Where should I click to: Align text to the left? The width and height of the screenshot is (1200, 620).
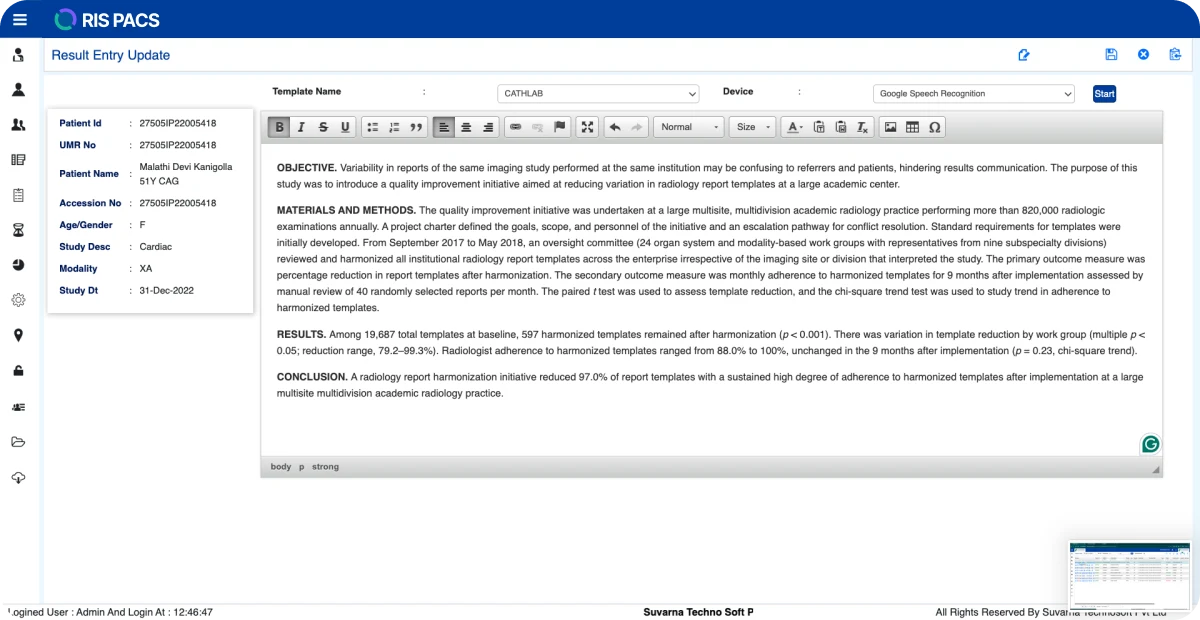click(x=444, y=127)
